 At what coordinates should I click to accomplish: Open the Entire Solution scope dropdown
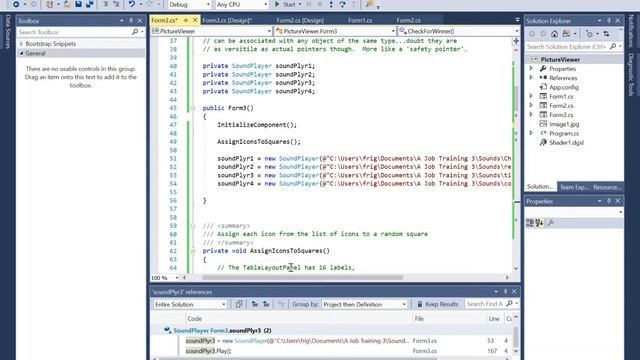tap(190, 304)
